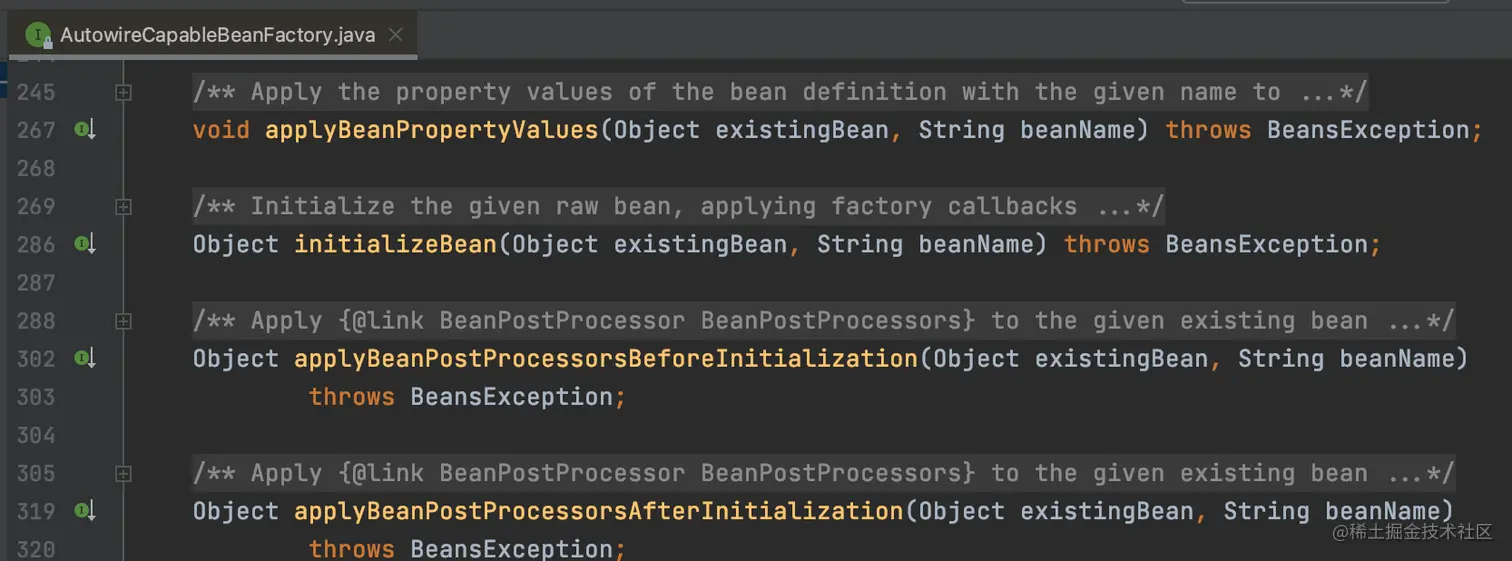Click the interface file icon on the tab
The width and height of the screenshot is (1512, 561).
(39, 36)
